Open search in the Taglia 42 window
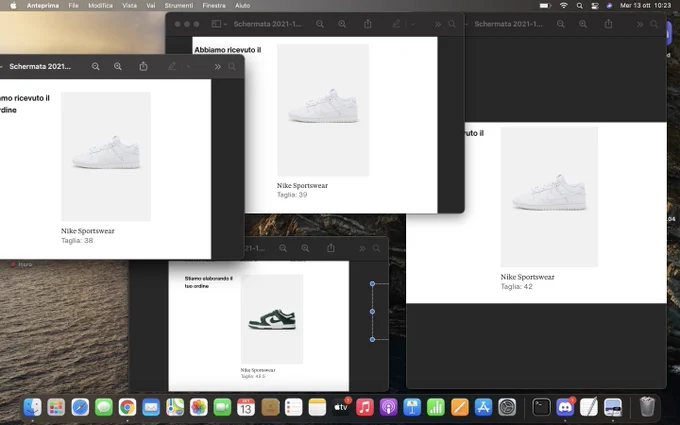 click(x=654, y=24)
